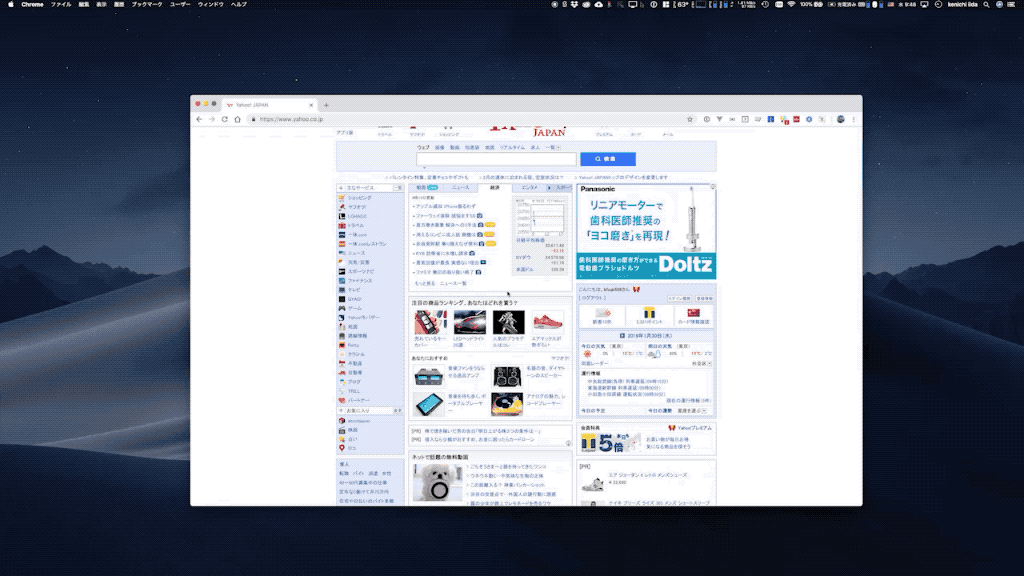Click the 5倍 campaign banner
1024x576 pixels.
click(611, 443)
